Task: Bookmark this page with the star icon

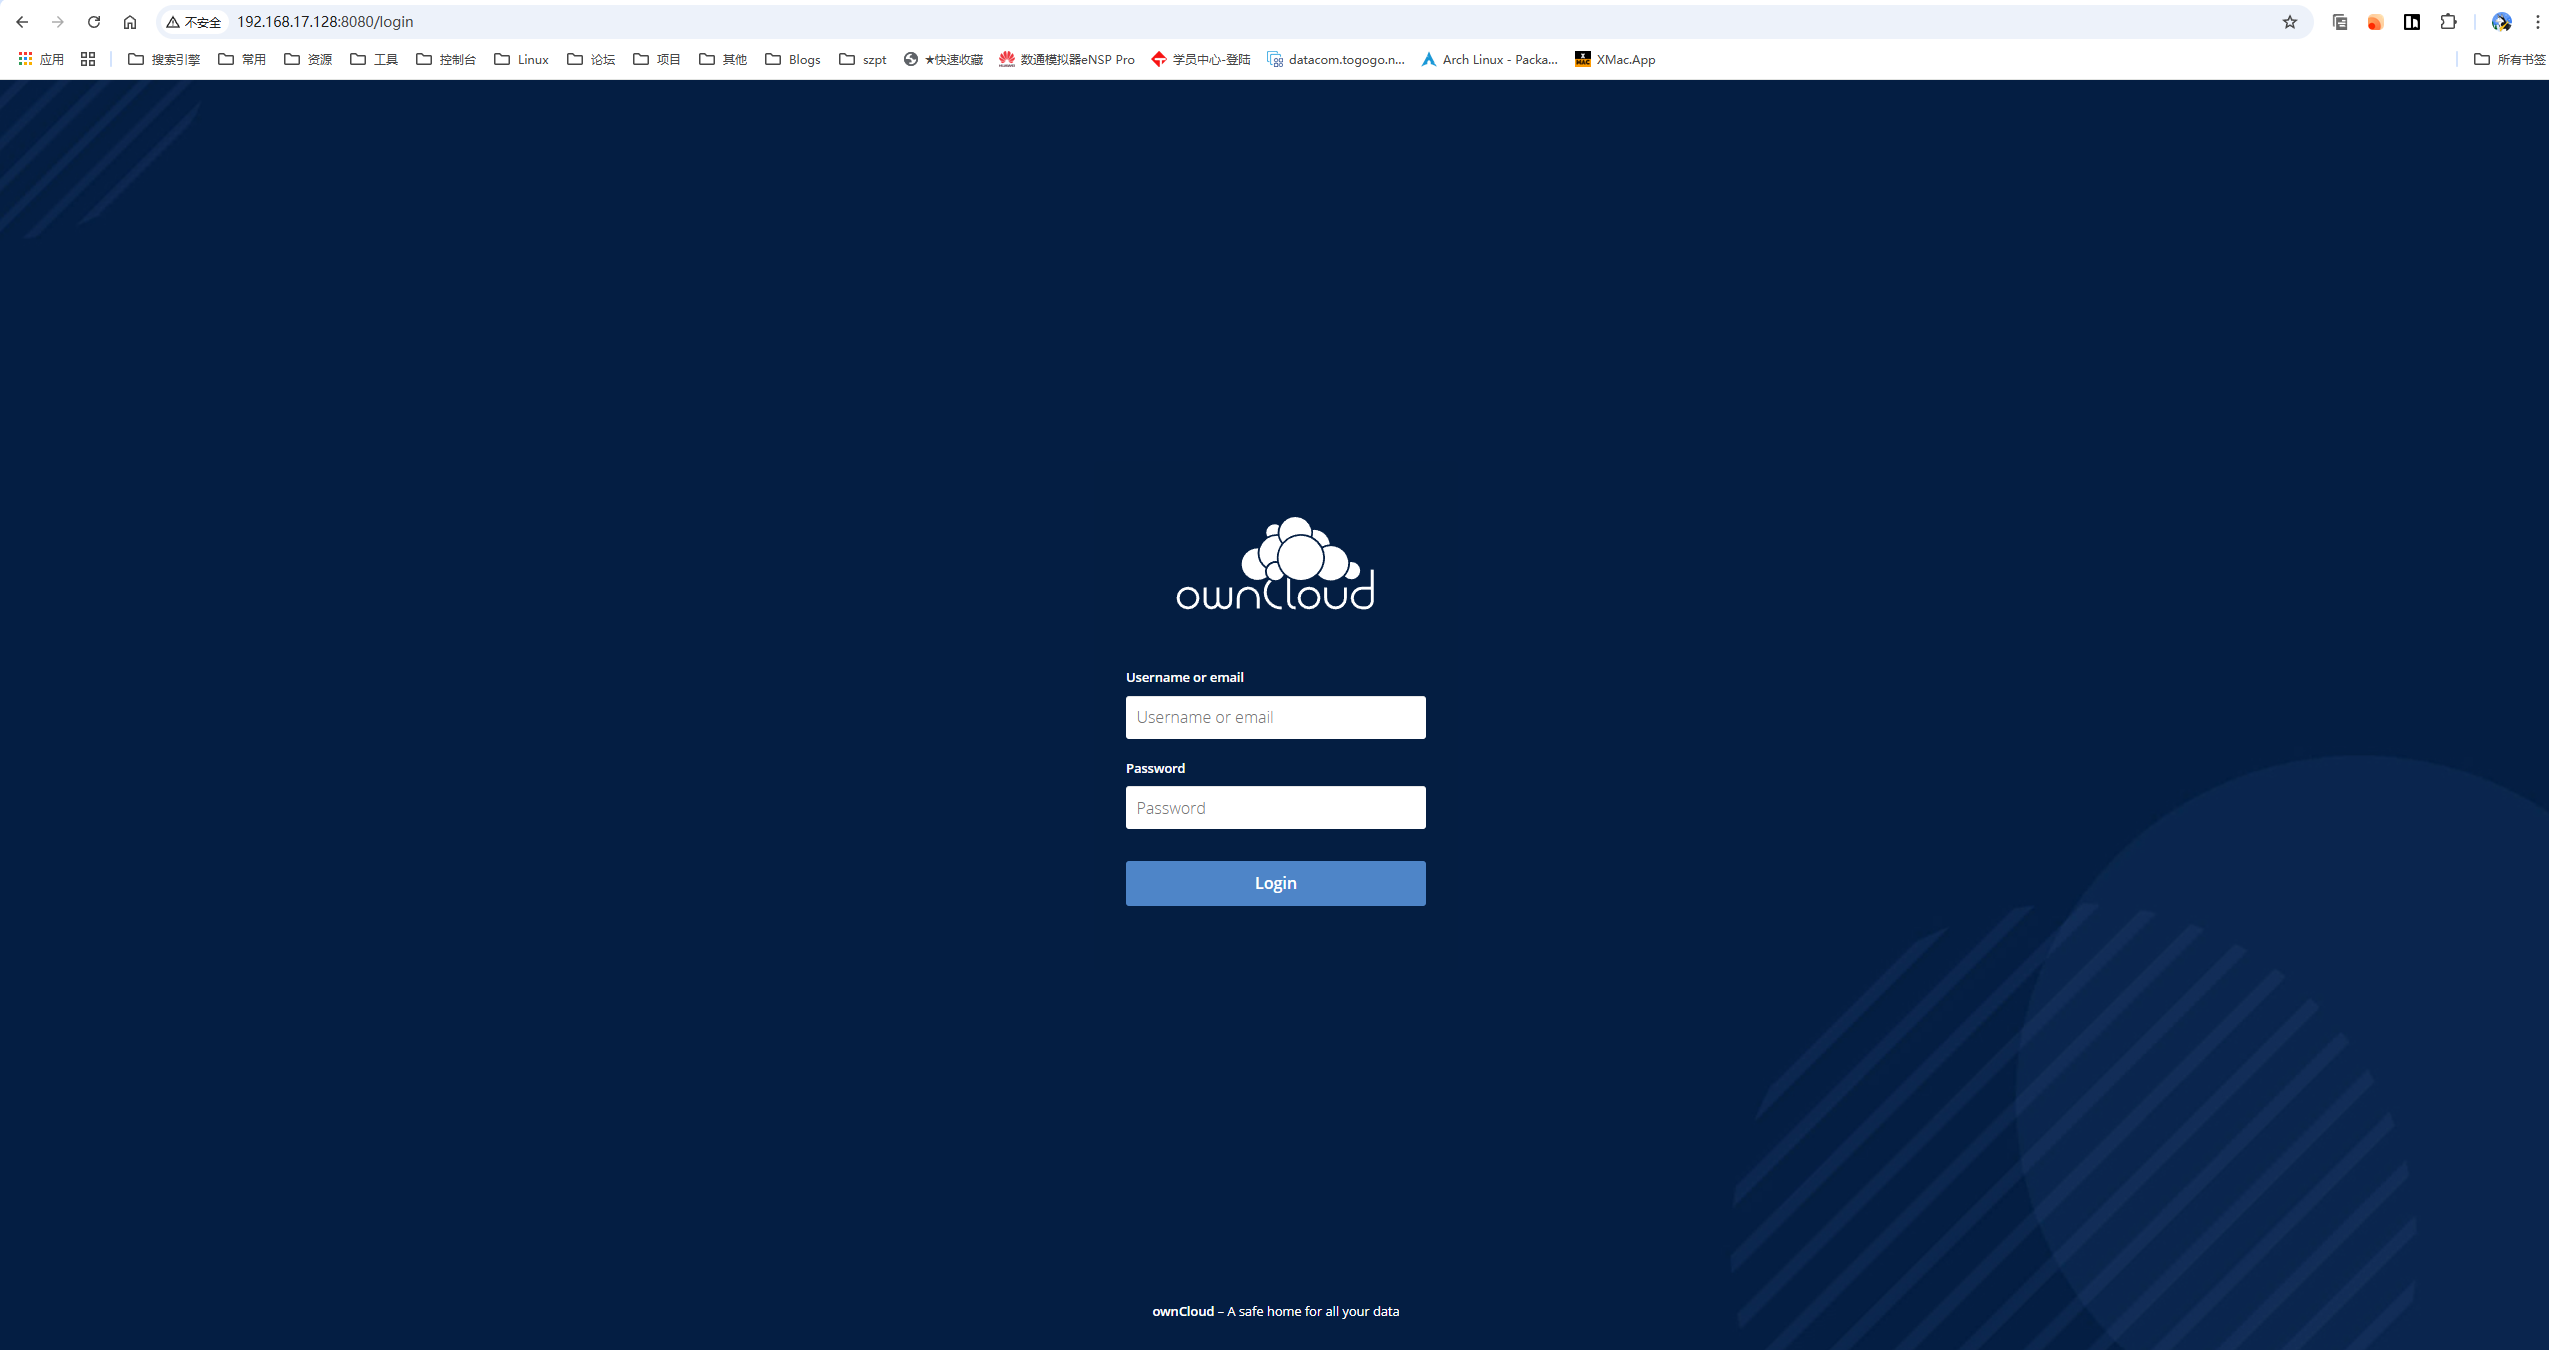Action: pyautogui.click(x=2290, y=22)
